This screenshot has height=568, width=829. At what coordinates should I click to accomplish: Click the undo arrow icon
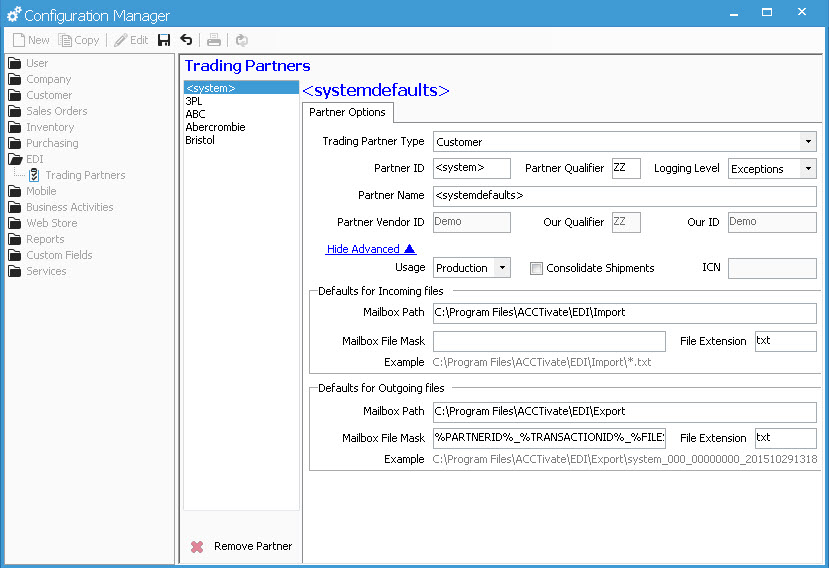pos(186,40)
